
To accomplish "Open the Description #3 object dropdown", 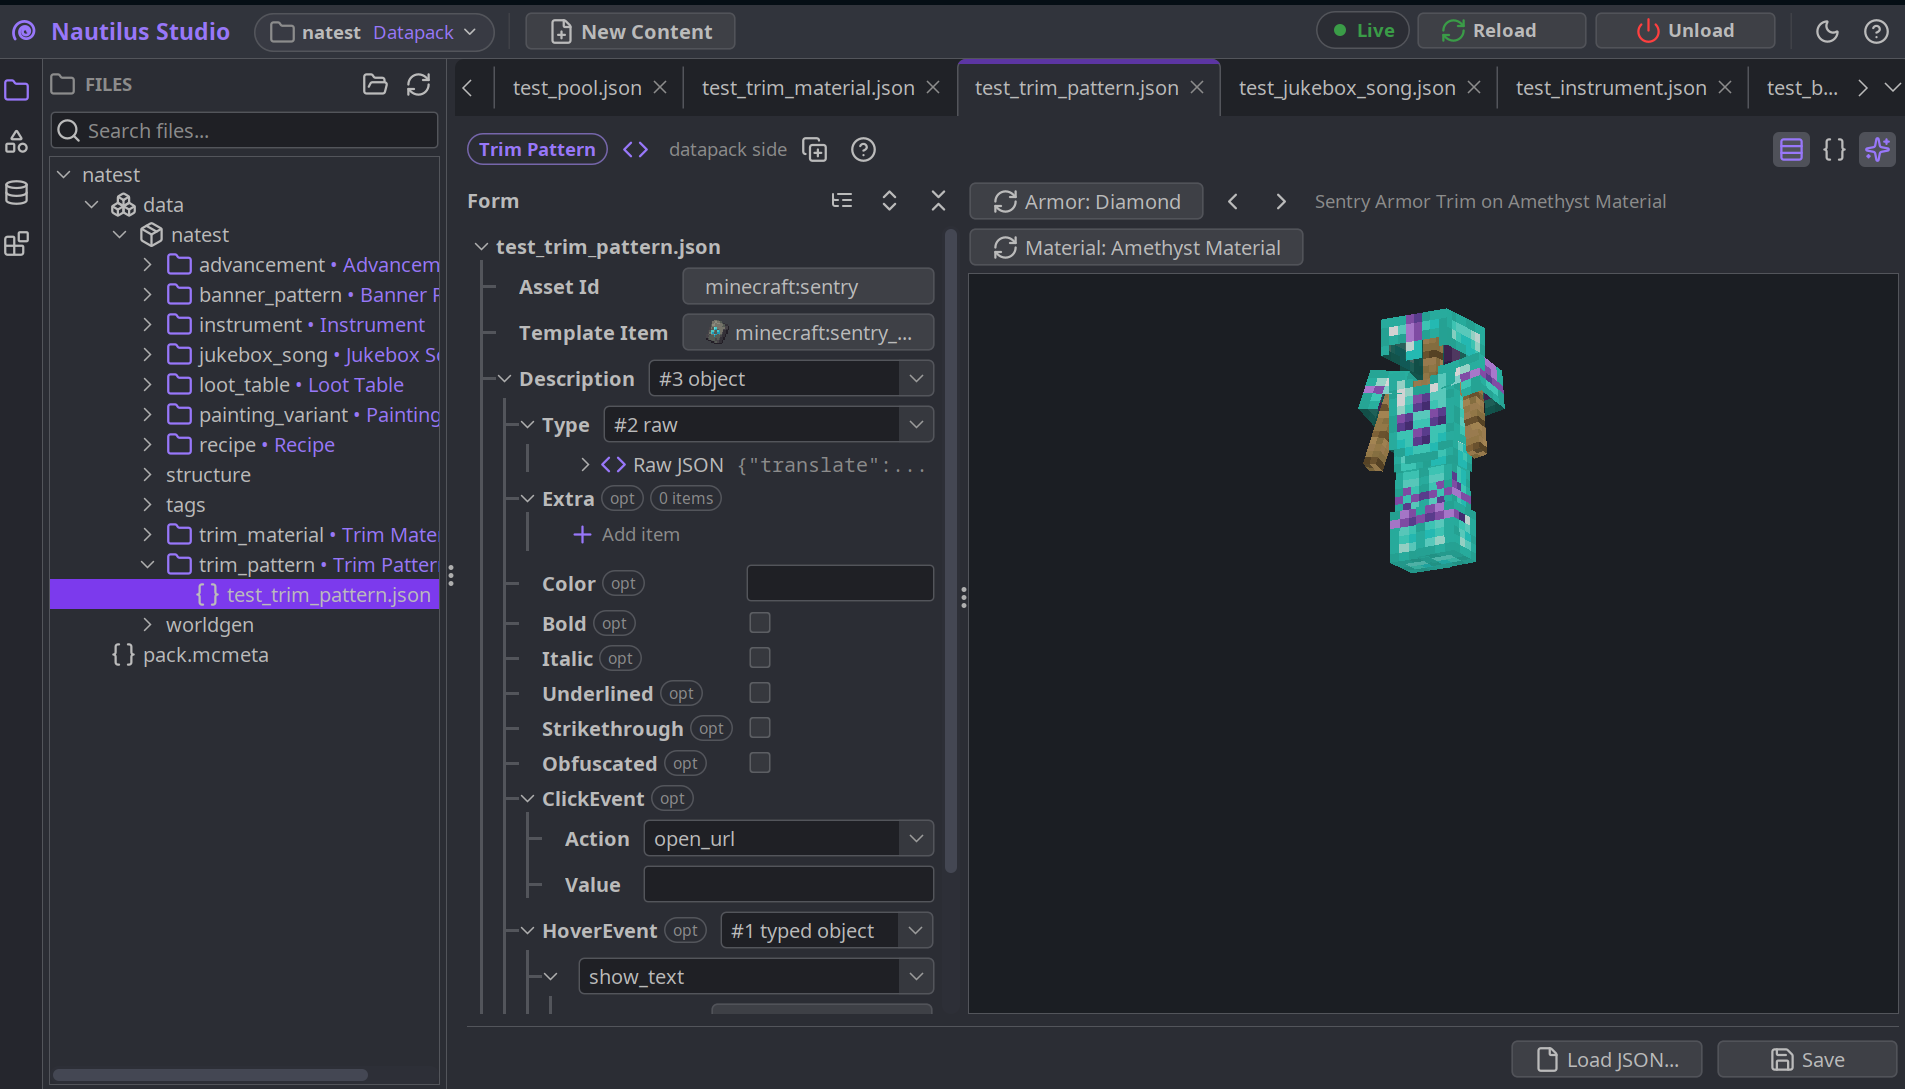I will click(x=791, y=379).
